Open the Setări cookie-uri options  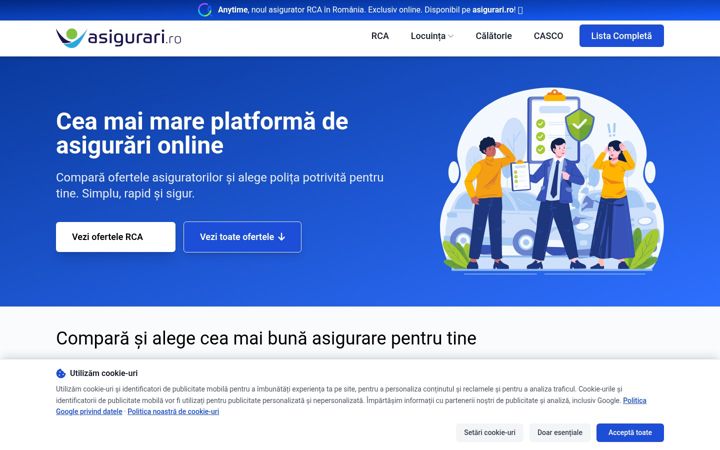tap(489, 433)
